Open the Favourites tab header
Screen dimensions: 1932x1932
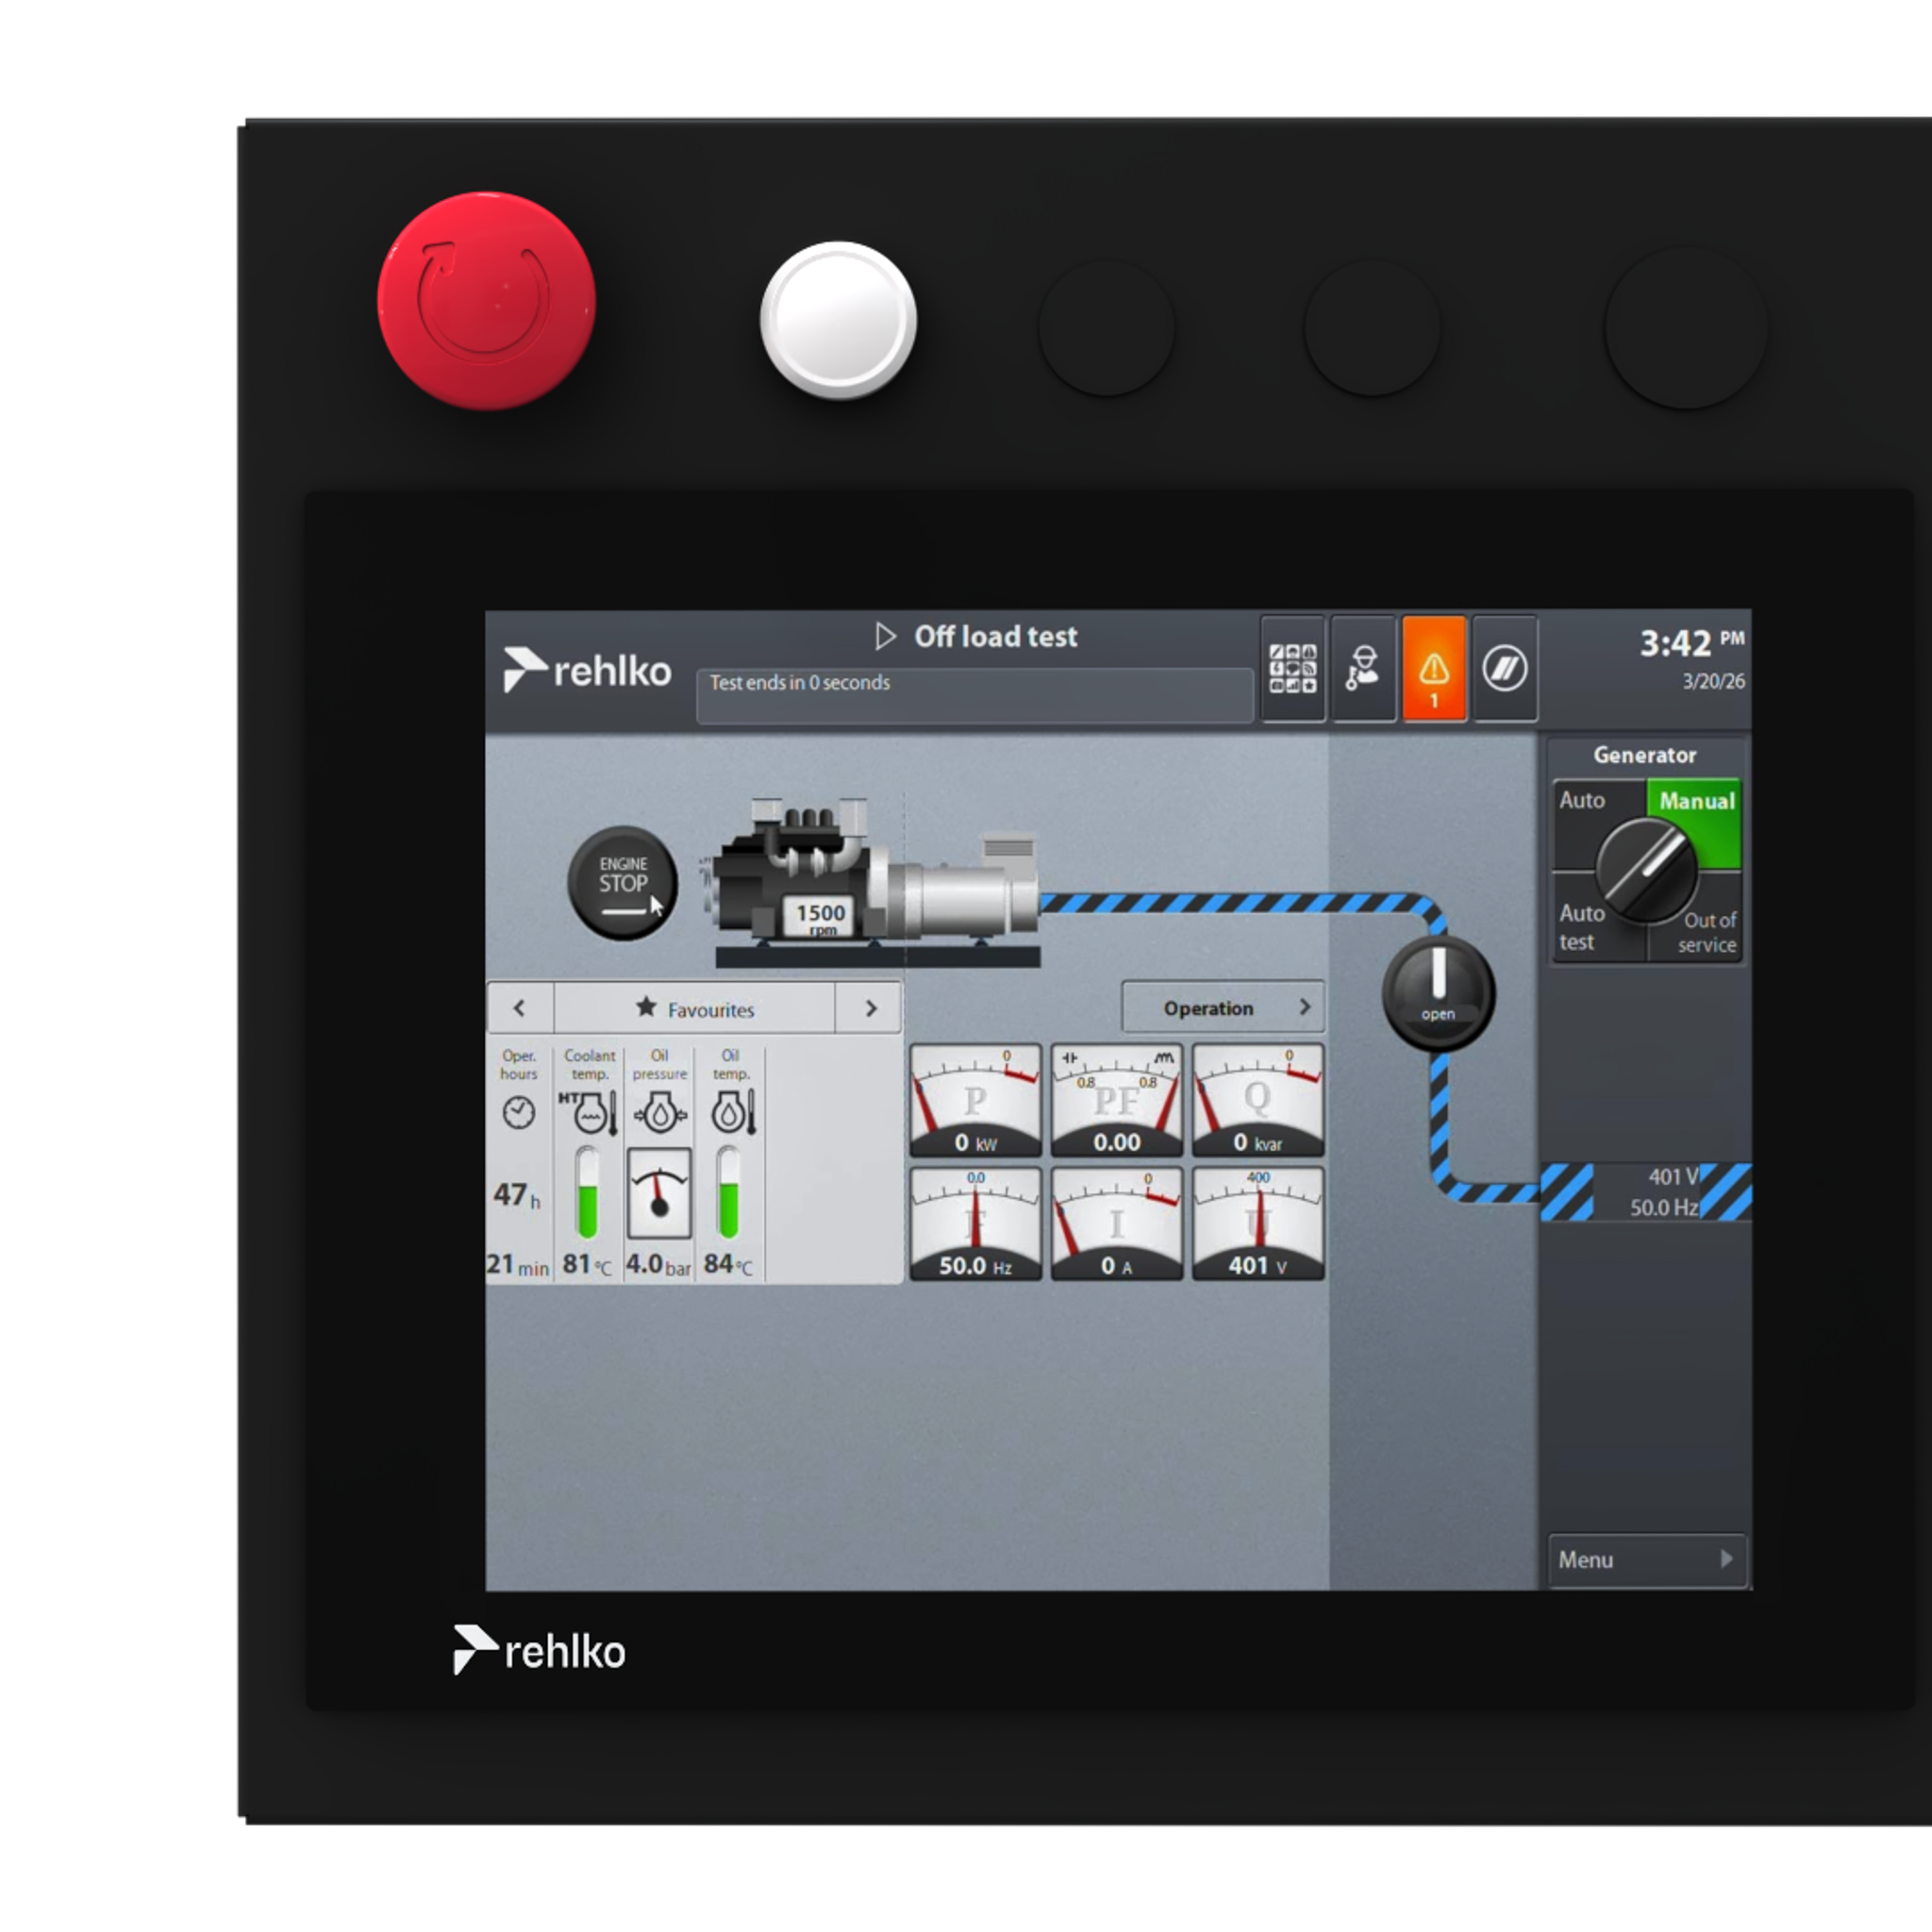coord(695,1008)
